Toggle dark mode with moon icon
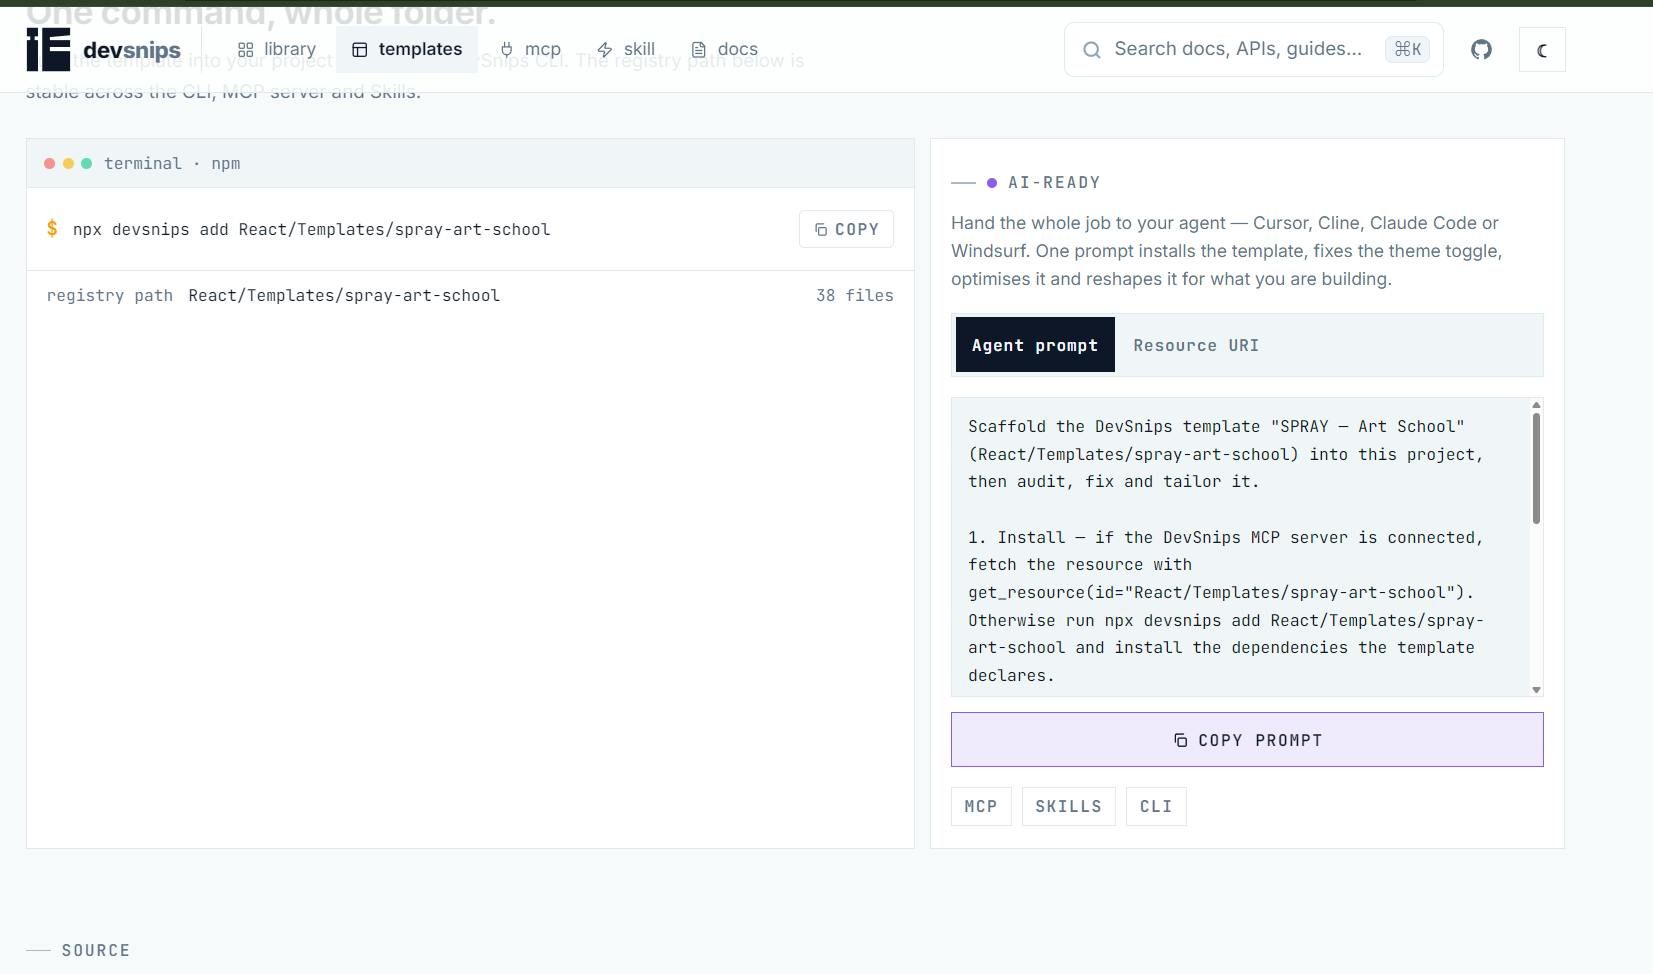 1542,50
